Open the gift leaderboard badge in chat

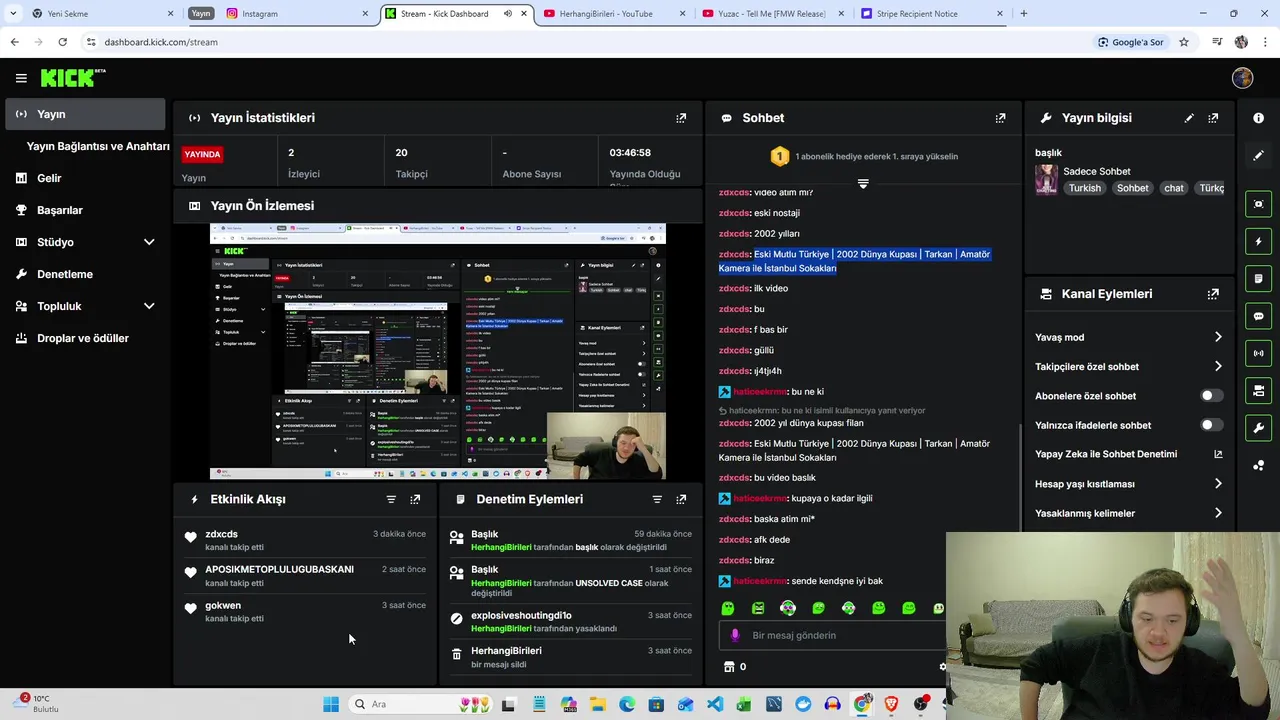(x=779, y=156)
